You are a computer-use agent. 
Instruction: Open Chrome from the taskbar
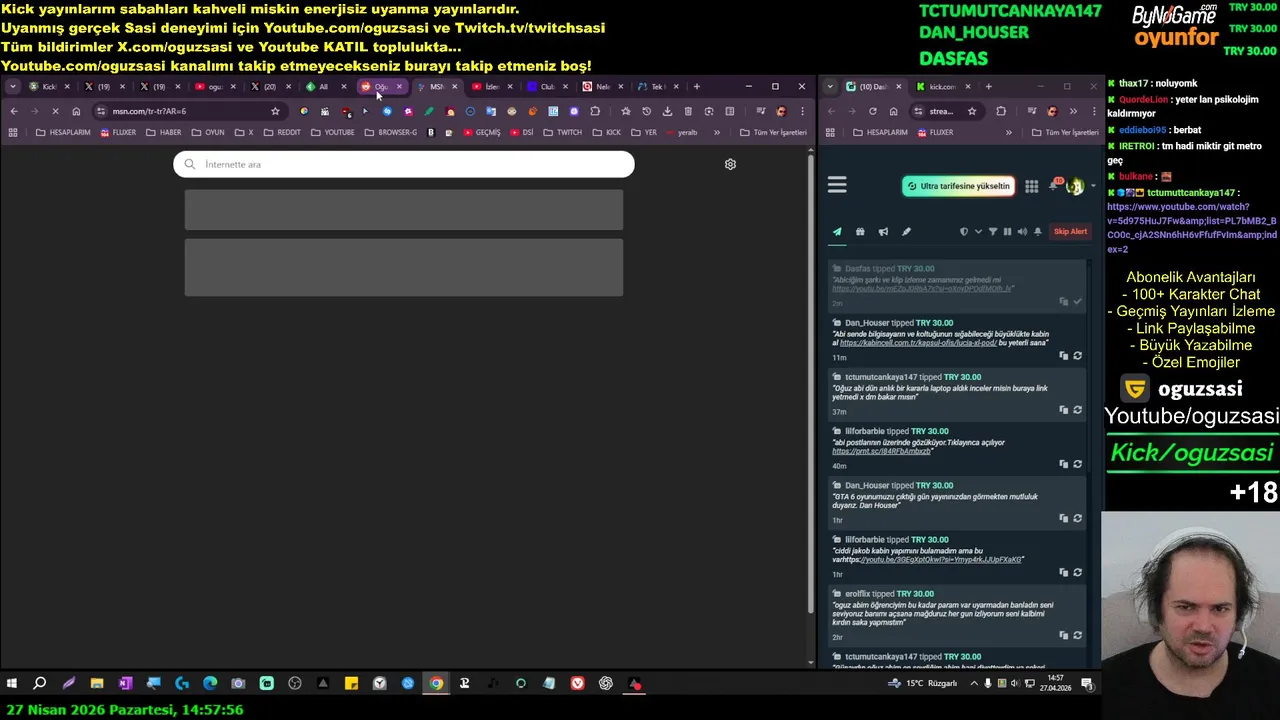436,684
